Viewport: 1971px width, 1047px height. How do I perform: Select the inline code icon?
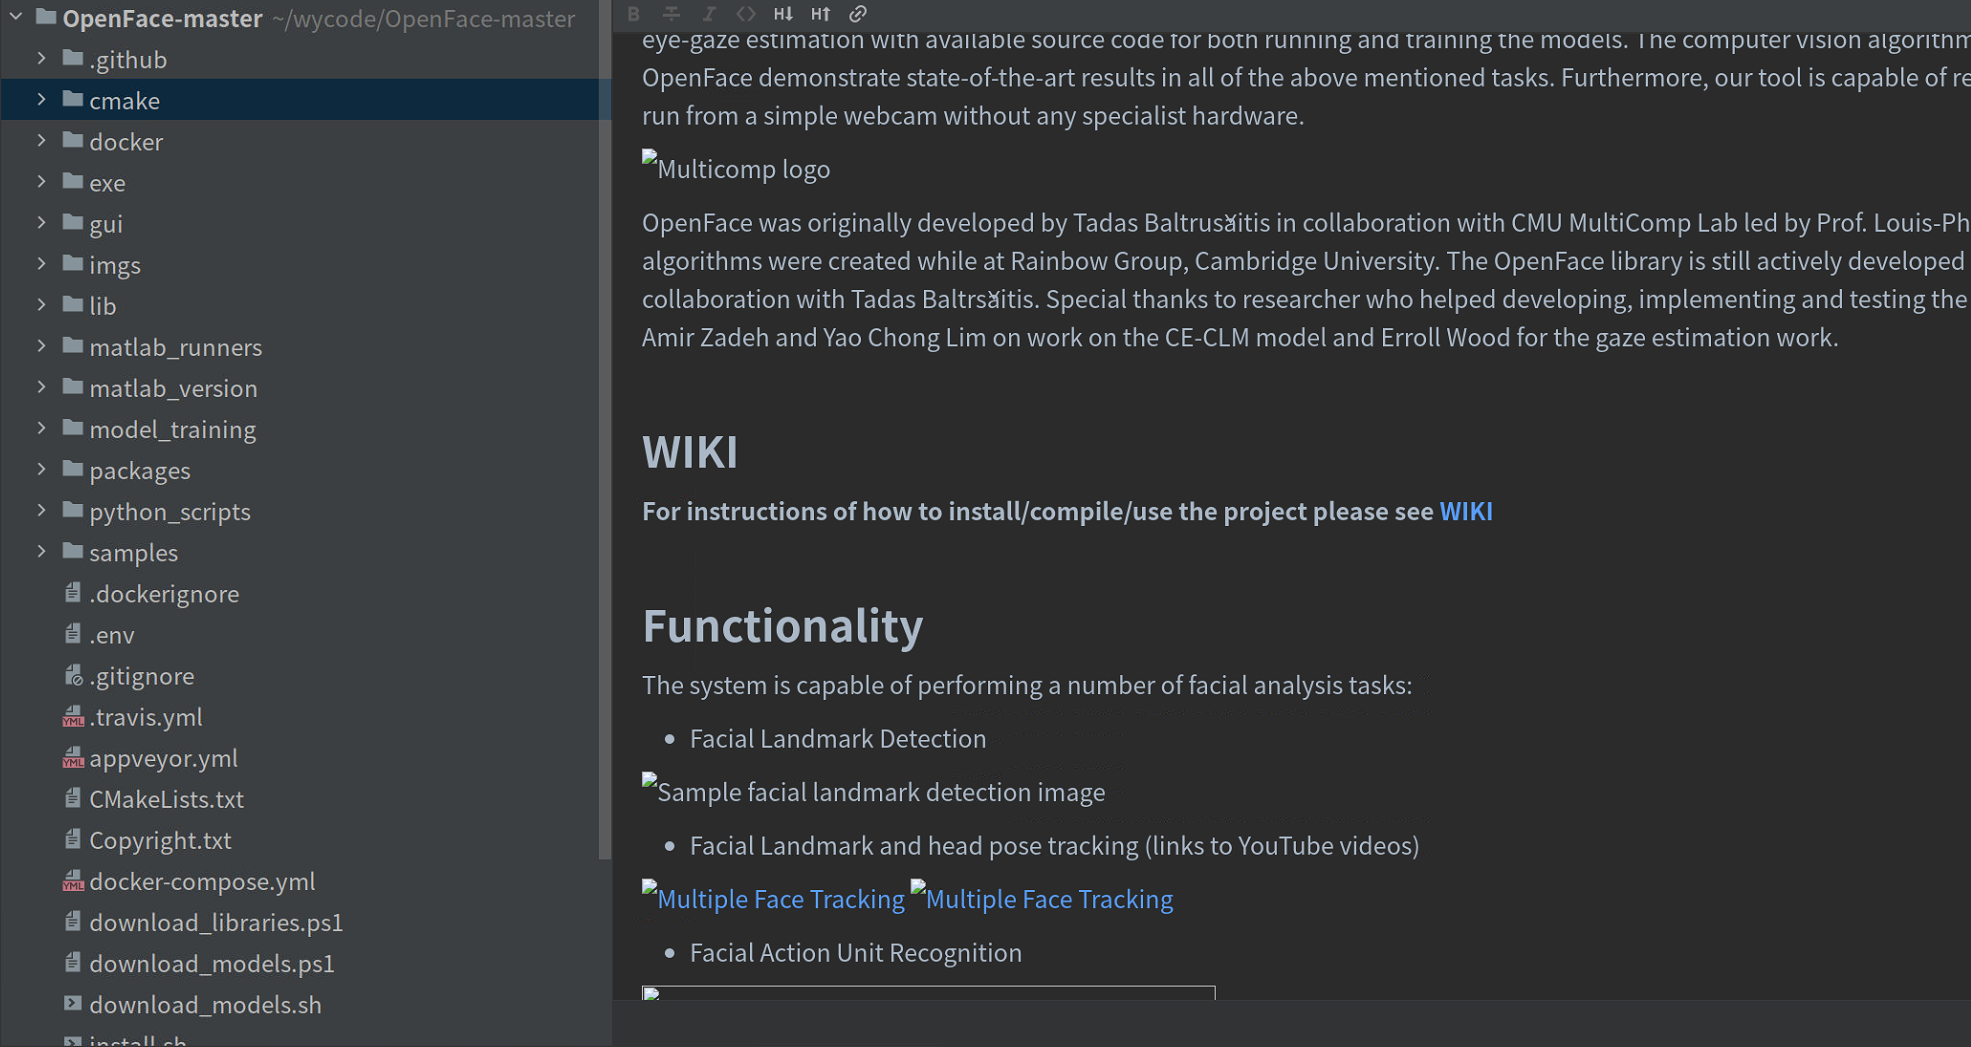[x=745, y=14]
